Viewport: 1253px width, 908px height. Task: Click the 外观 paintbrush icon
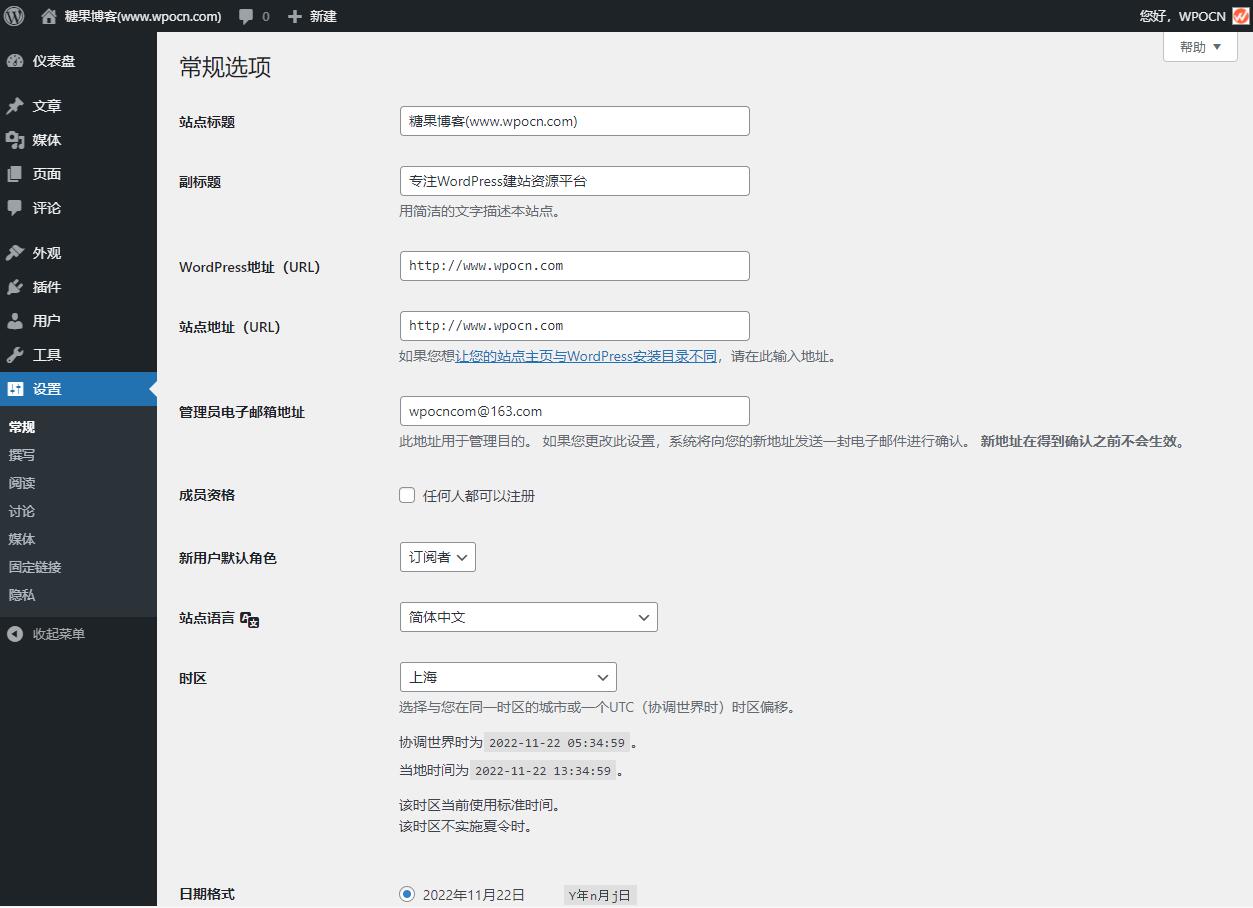(15, 253)
